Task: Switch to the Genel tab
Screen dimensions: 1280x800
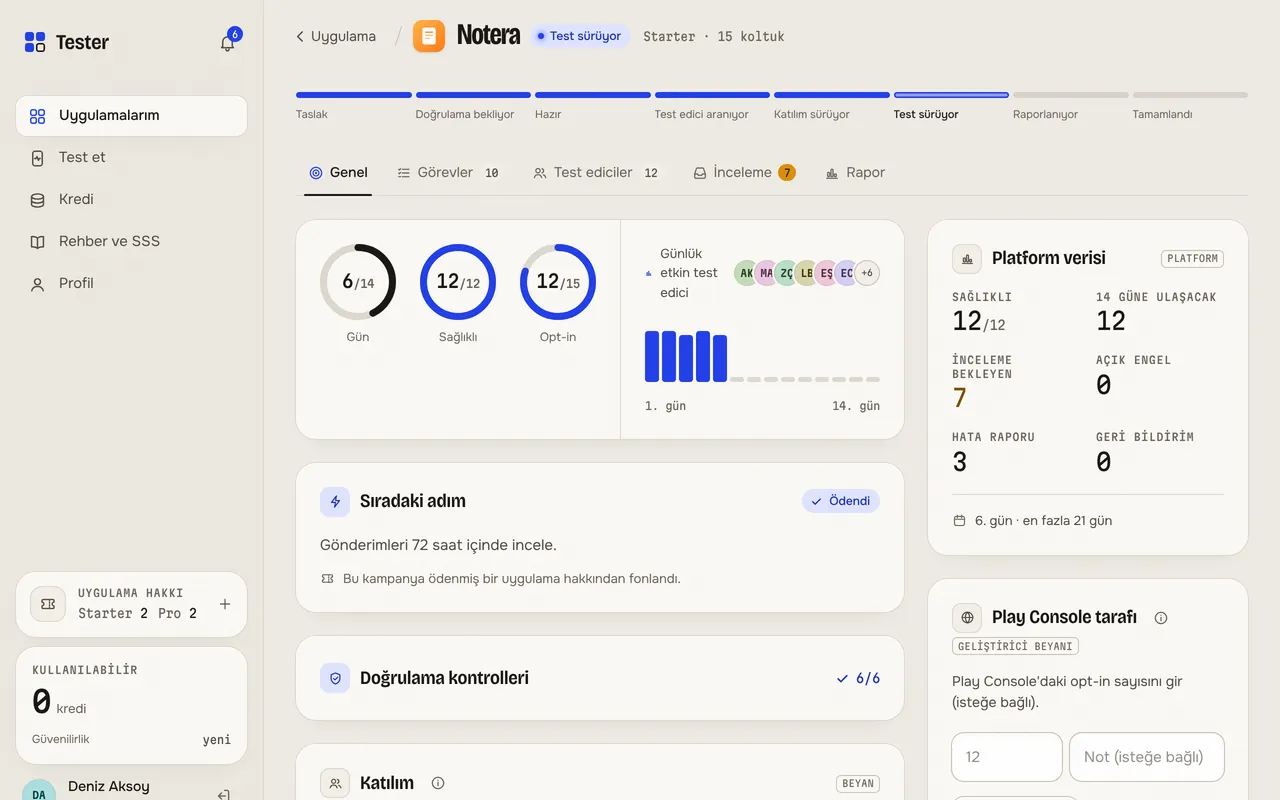Action: tap(338, 173)
